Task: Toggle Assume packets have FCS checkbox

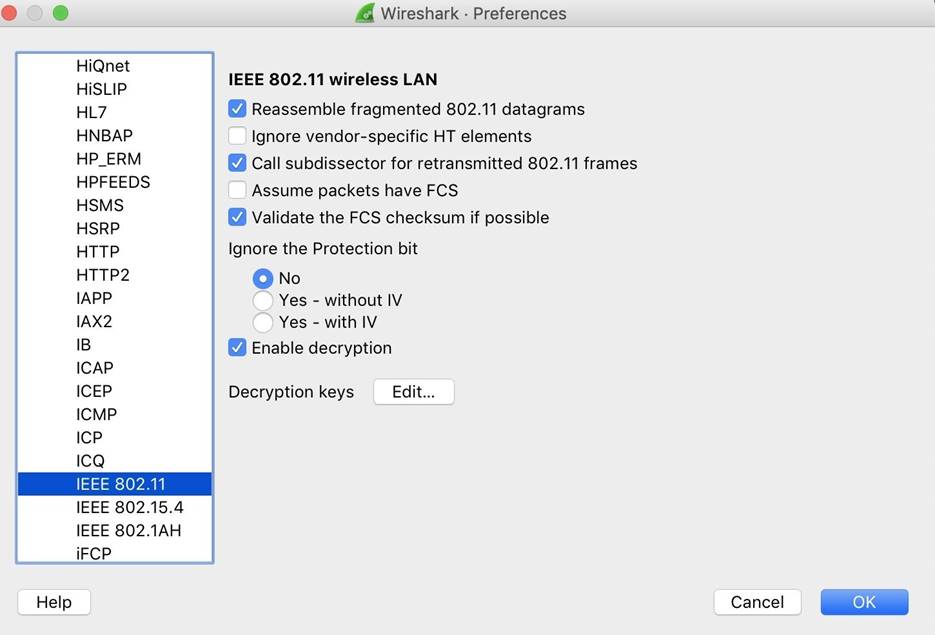Action: pos(237,190)
